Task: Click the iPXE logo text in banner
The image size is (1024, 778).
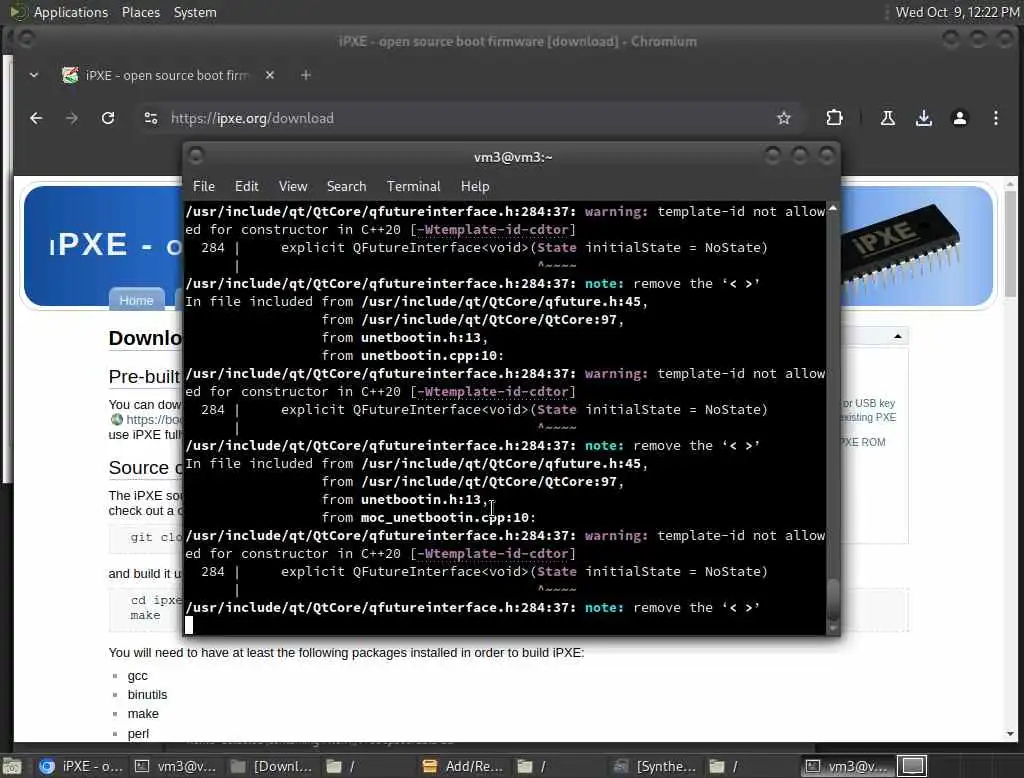Action: coord(88,245)
